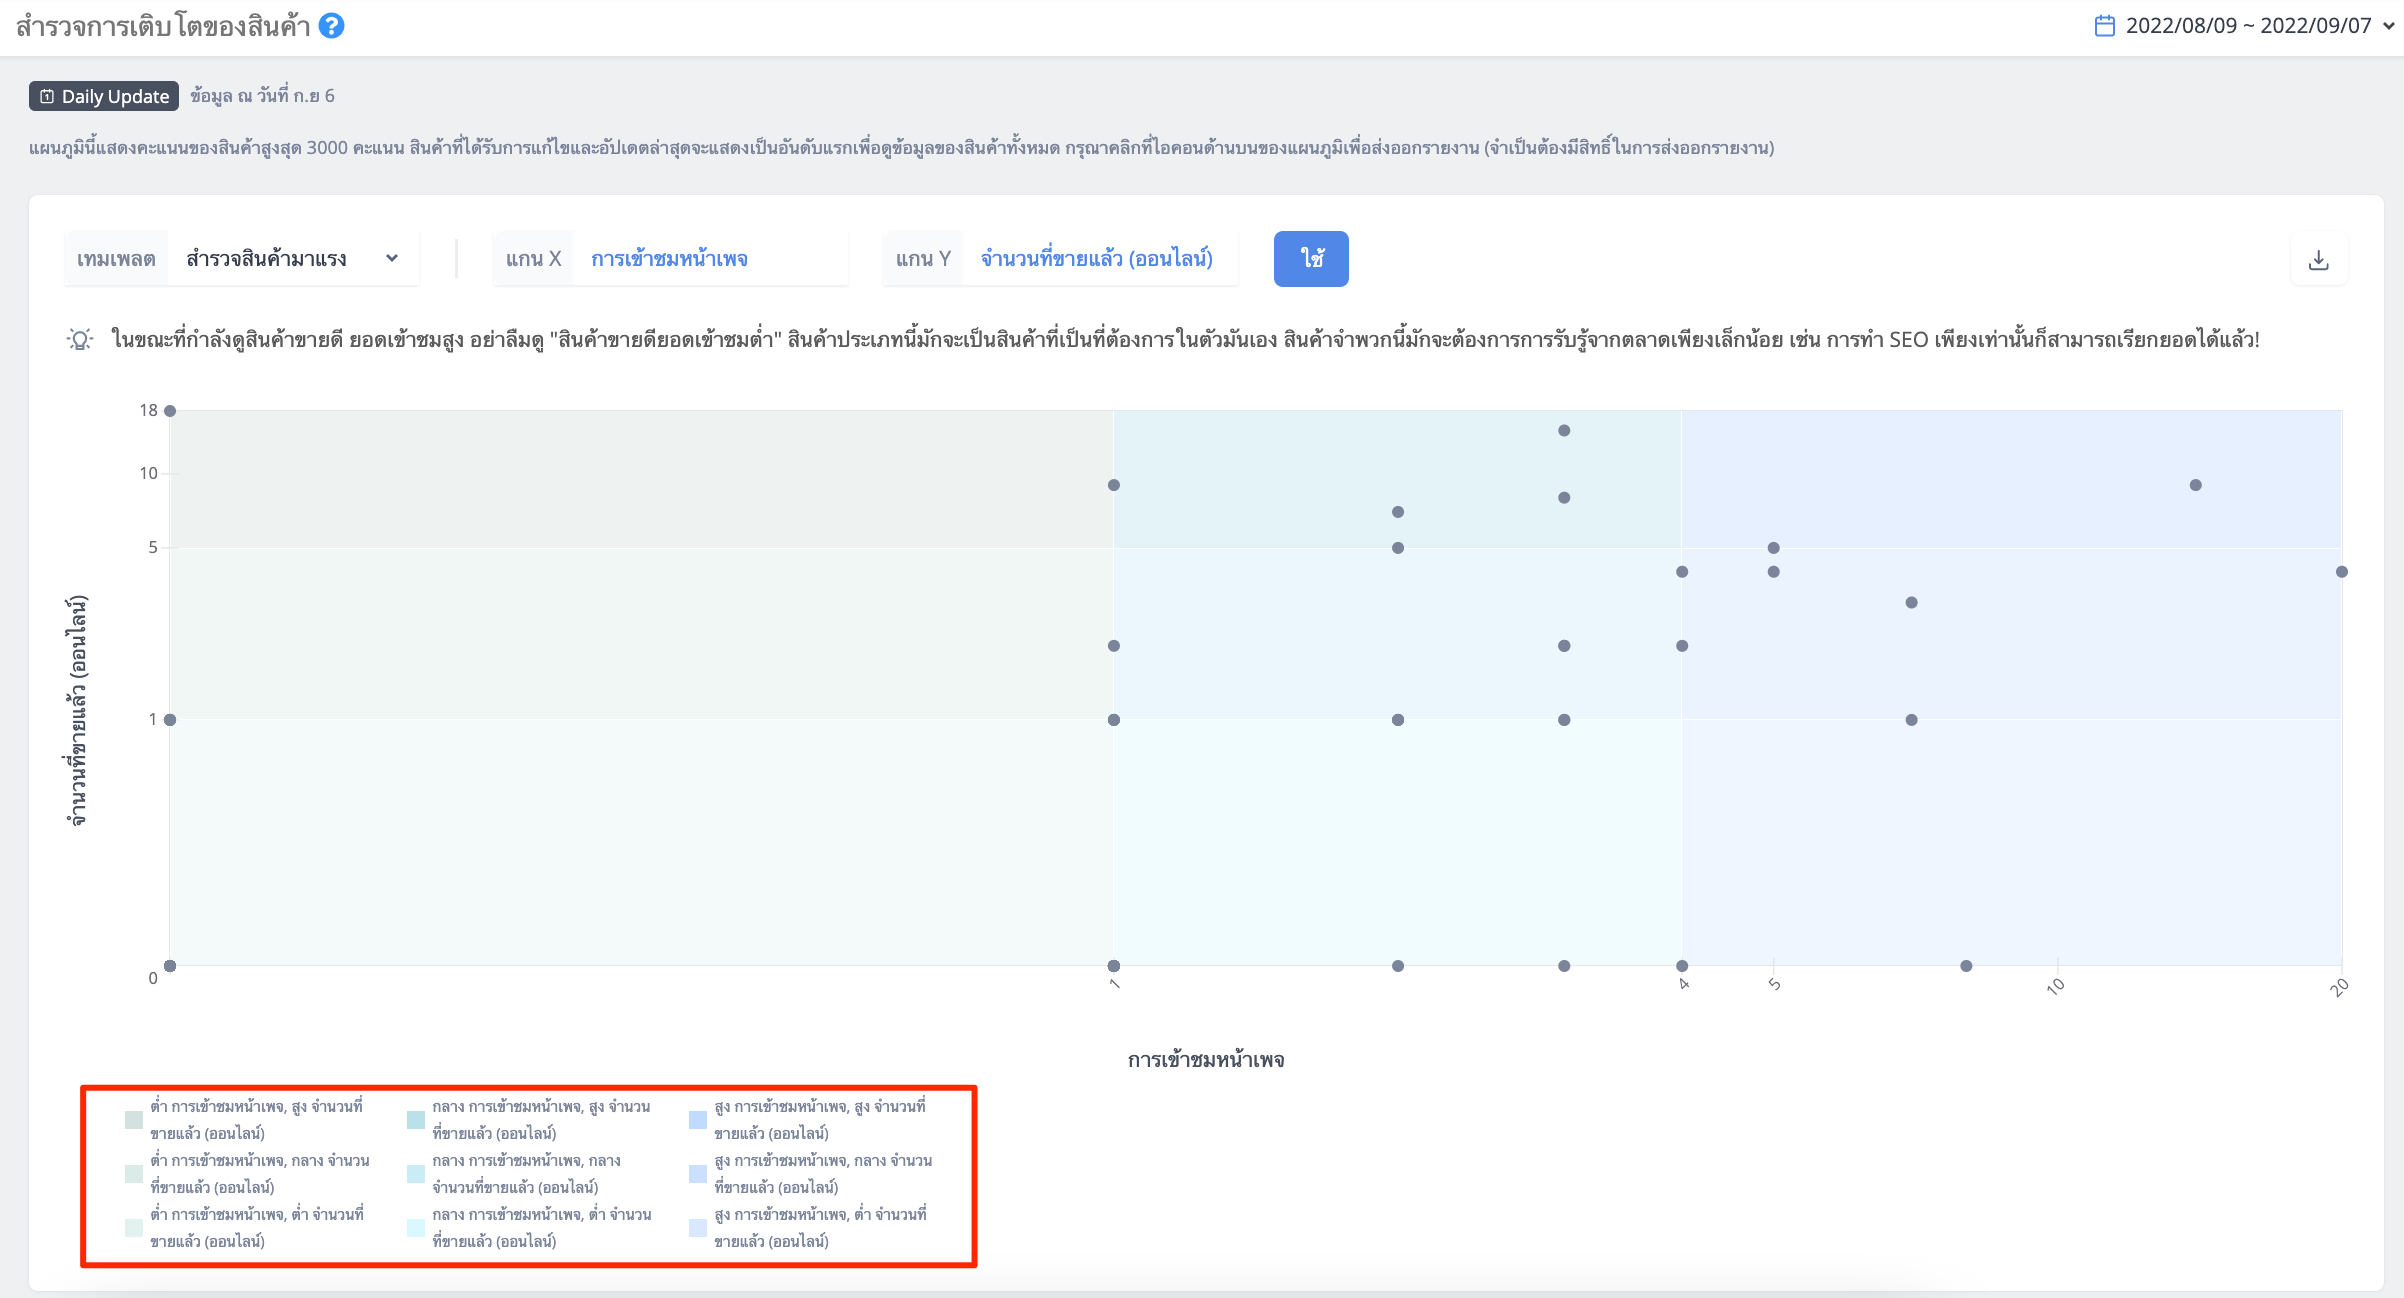This screenshot has height=1298, width=2404.
Task: Click x-axis title การเข้าชมหน้าเพจ below chart
Action: pyautogui.click(x=1206, y=1060)
